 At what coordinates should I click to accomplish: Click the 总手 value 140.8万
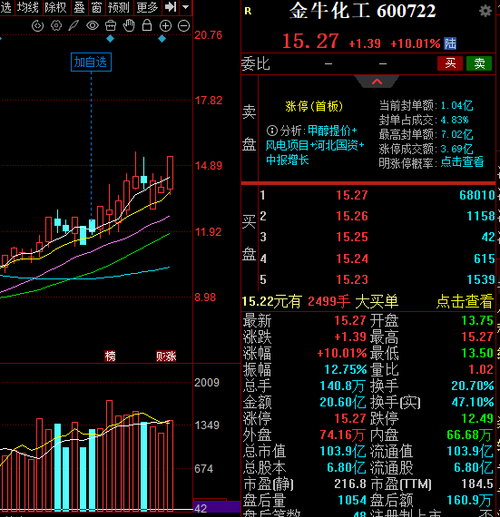pos(342,386)
